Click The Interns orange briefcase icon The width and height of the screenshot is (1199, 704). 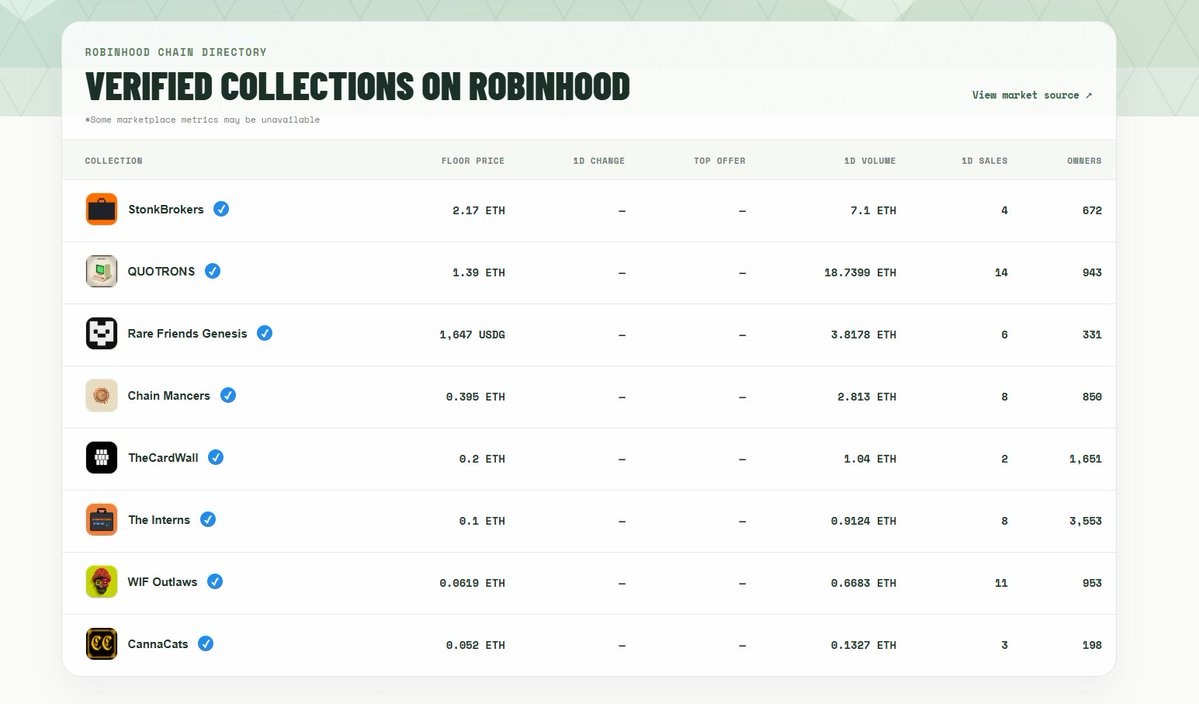point(102,520)
